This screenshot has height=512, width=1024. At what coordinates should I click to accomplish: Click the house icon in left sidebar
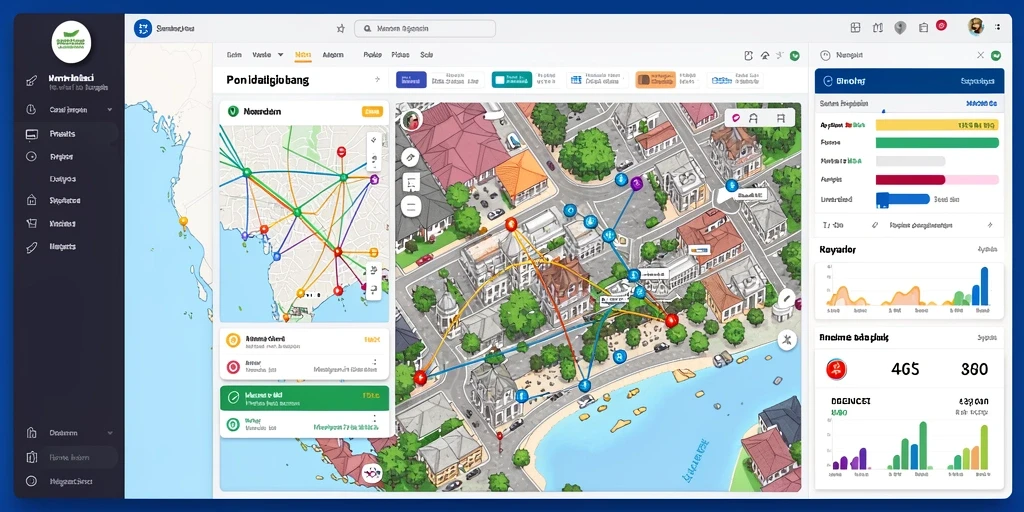(x=31, y=200)
